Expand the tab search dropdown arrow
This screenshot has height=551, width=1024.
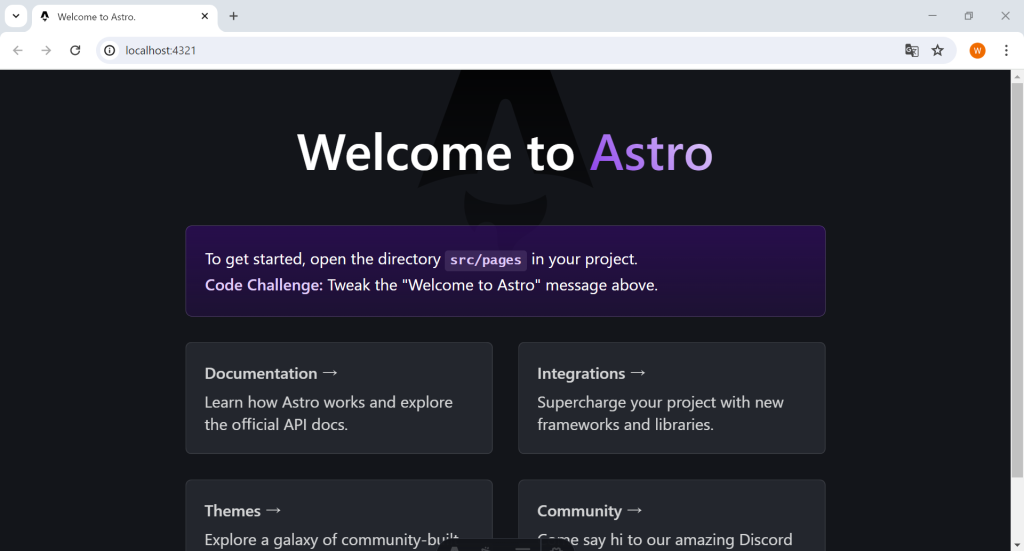tap(16, 16)
